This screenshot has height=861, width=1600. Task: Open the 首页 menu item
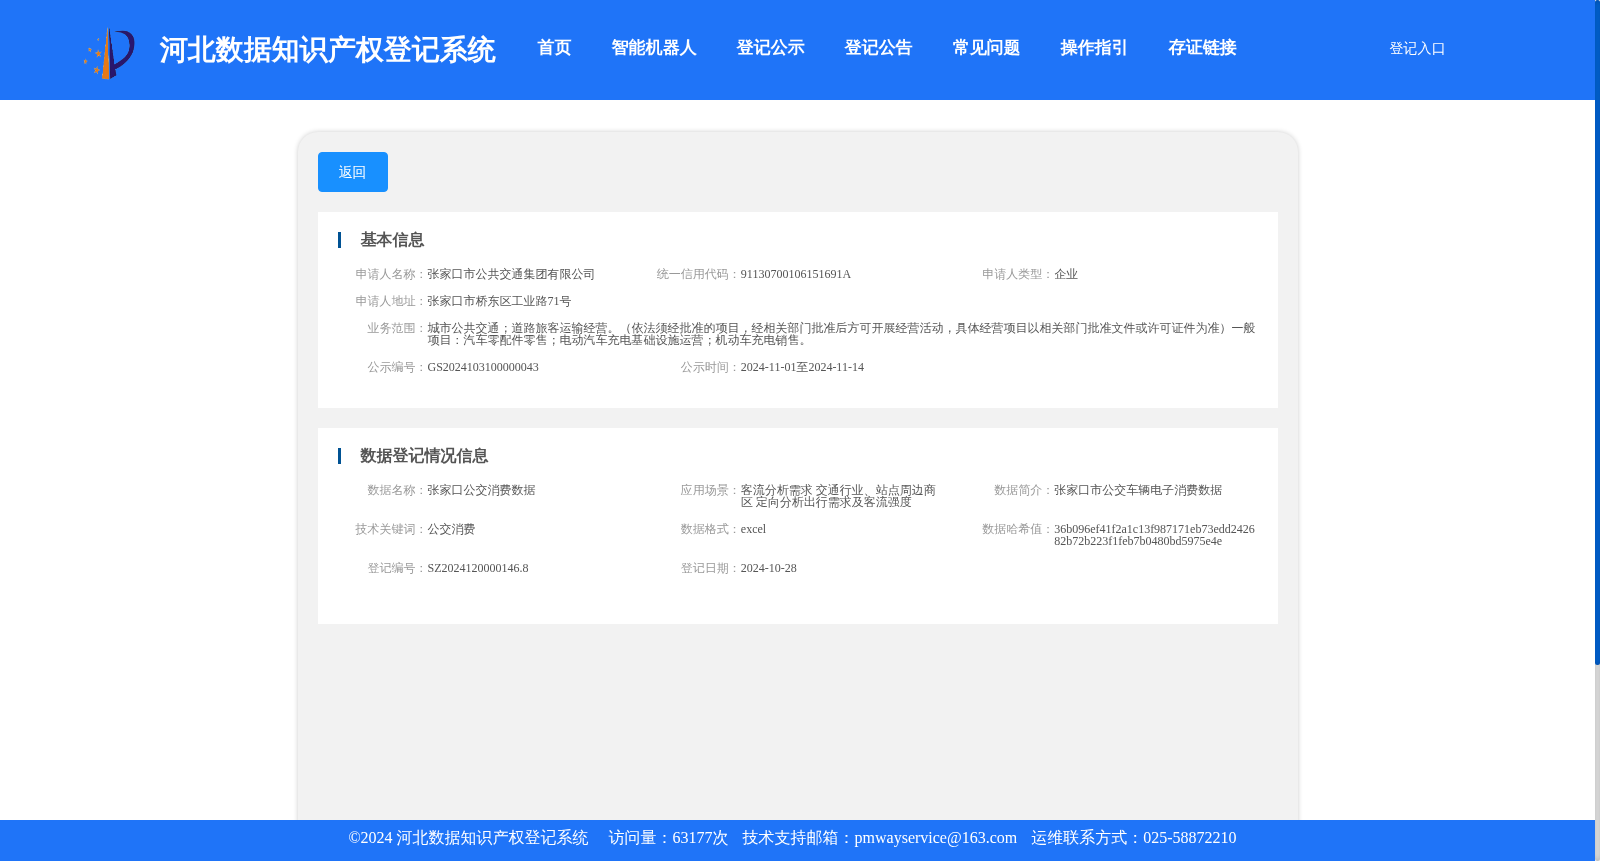point(554,48)
